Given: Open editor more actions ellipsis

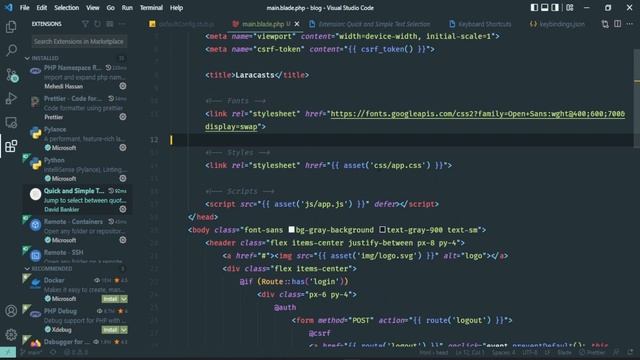Looking at the screenshot, I should (630, 24).
